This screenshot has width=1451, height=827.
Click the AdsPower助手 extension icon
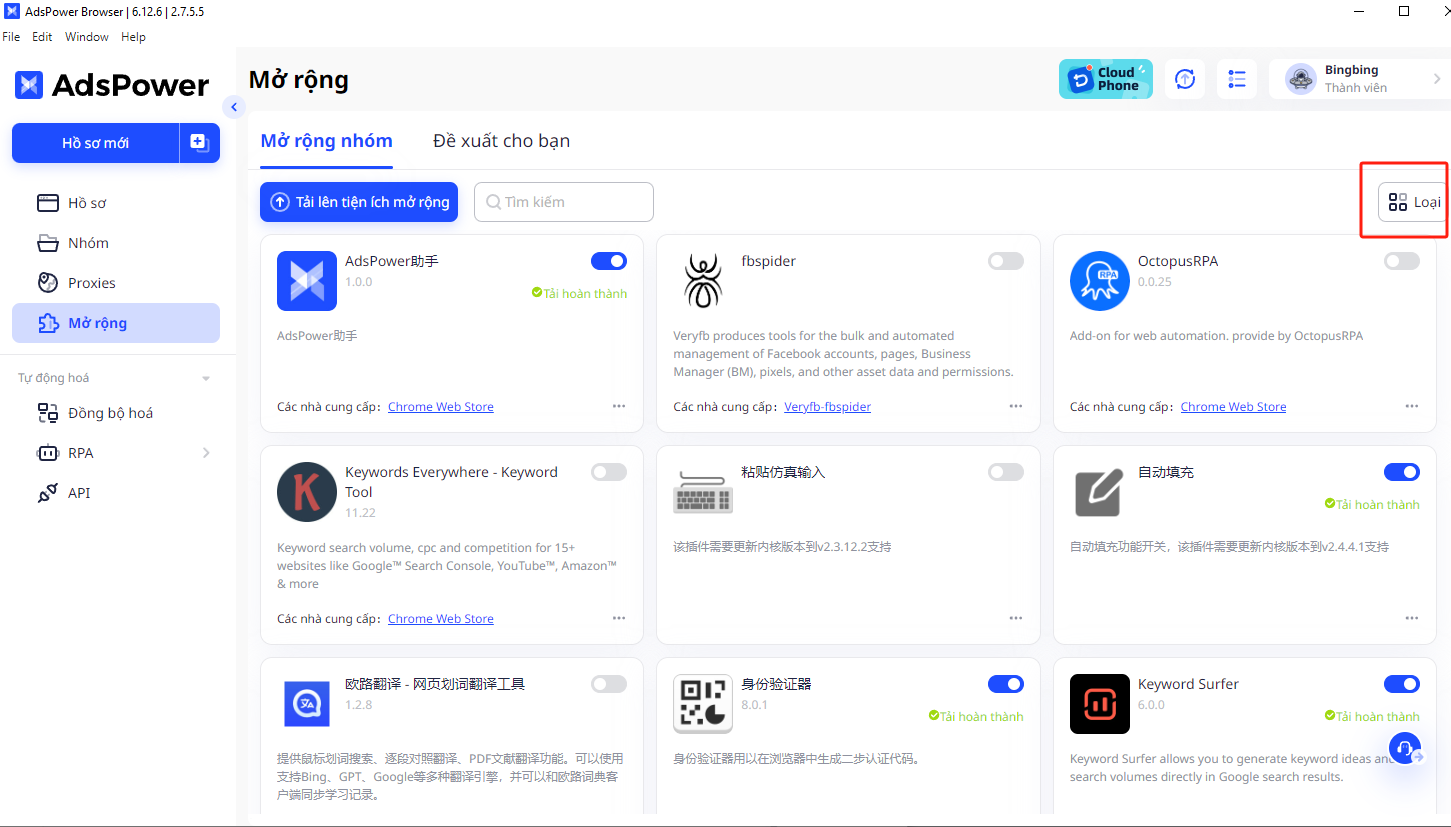click(x=307, y=281)
